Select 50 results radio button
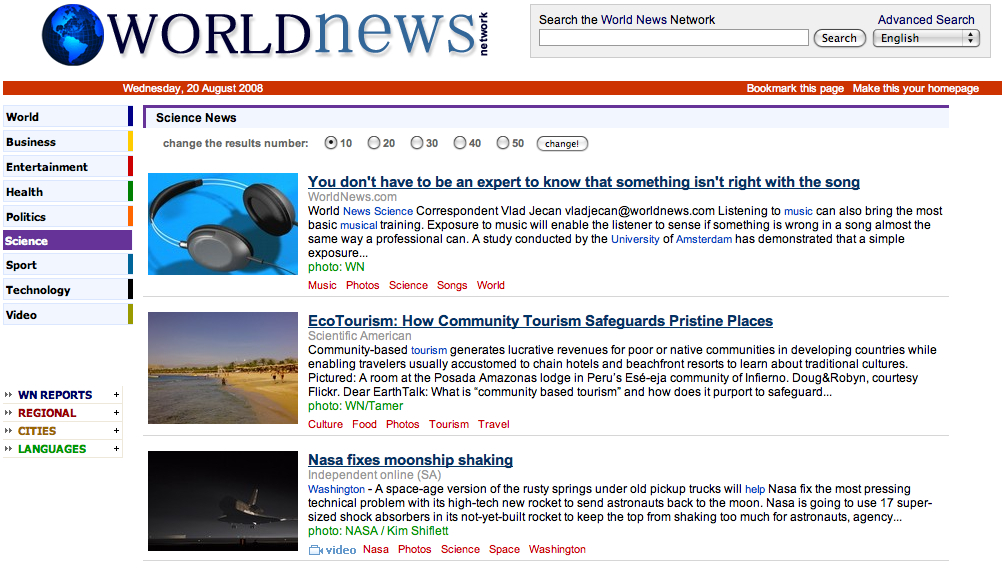 click(503, 143)
